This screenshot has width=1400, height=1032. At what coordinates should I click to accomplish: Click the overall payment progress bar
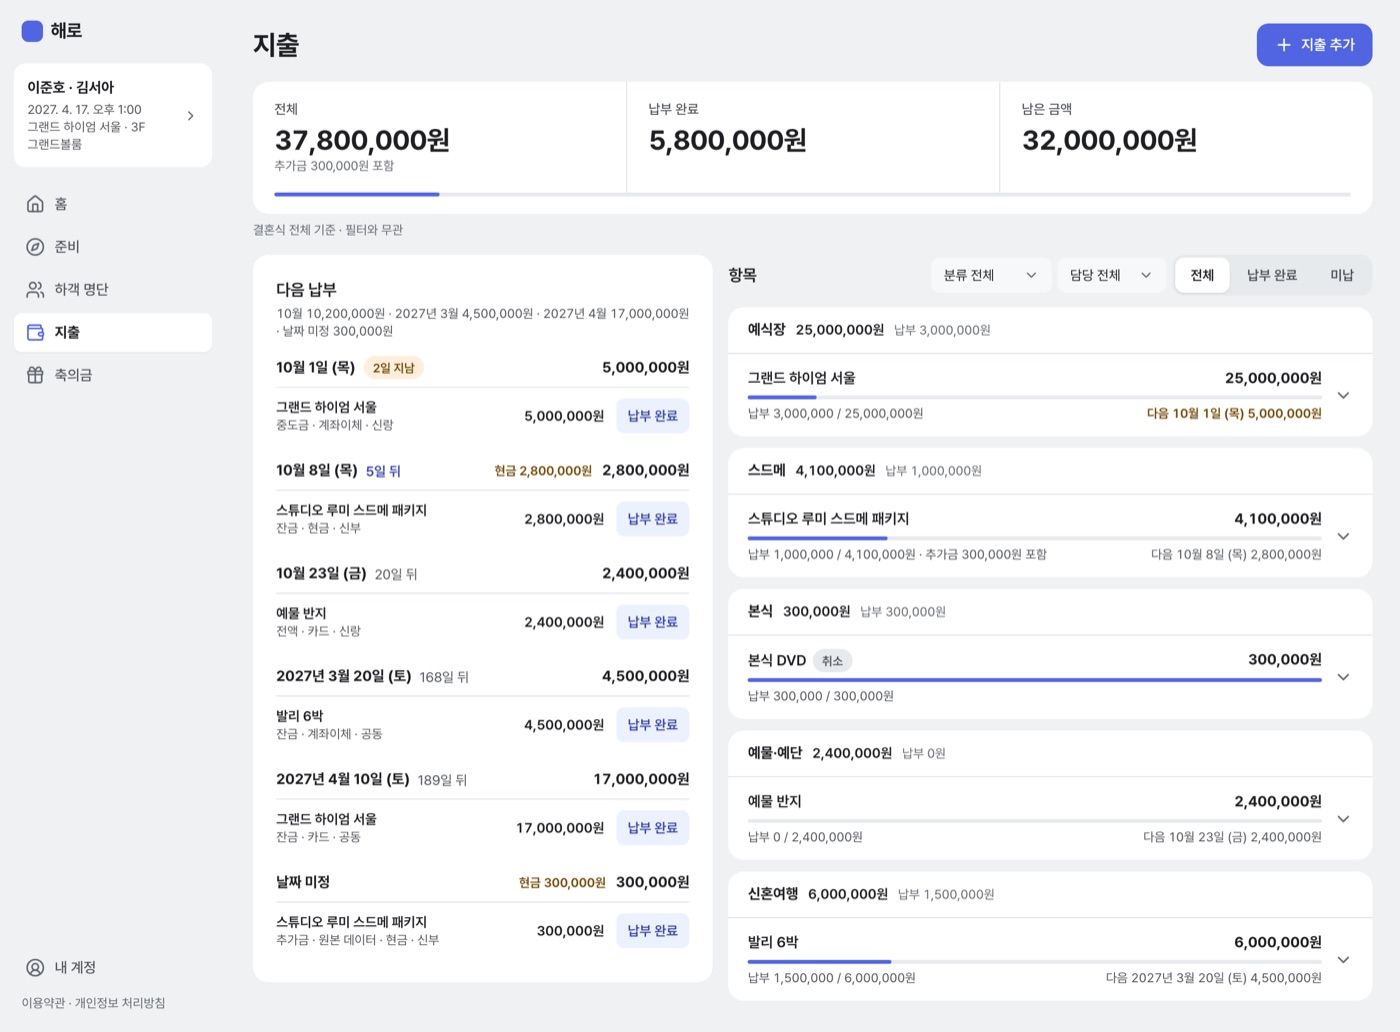click(812, 194)
